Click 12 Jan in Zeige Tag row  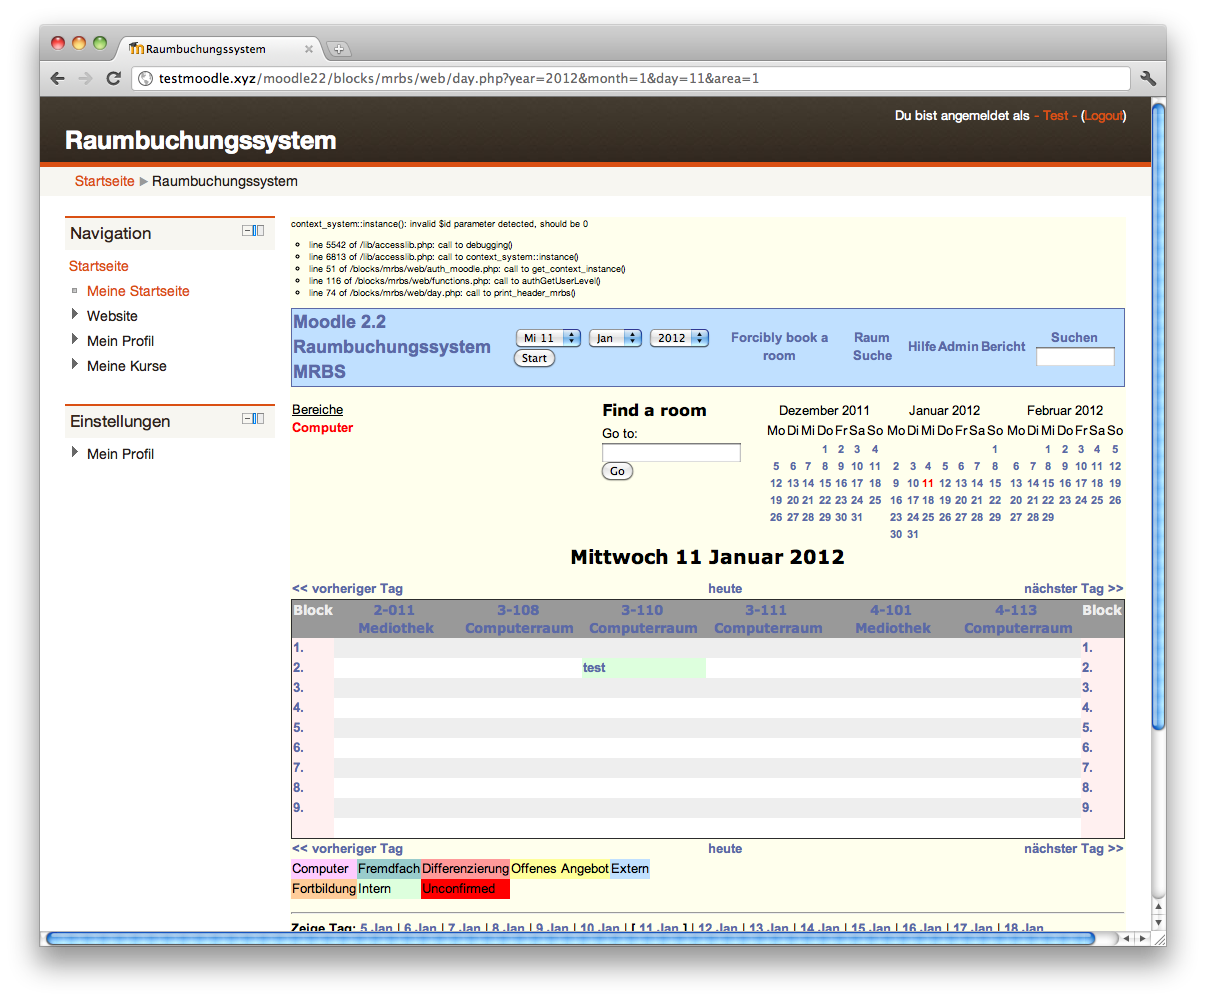point(717,928)
